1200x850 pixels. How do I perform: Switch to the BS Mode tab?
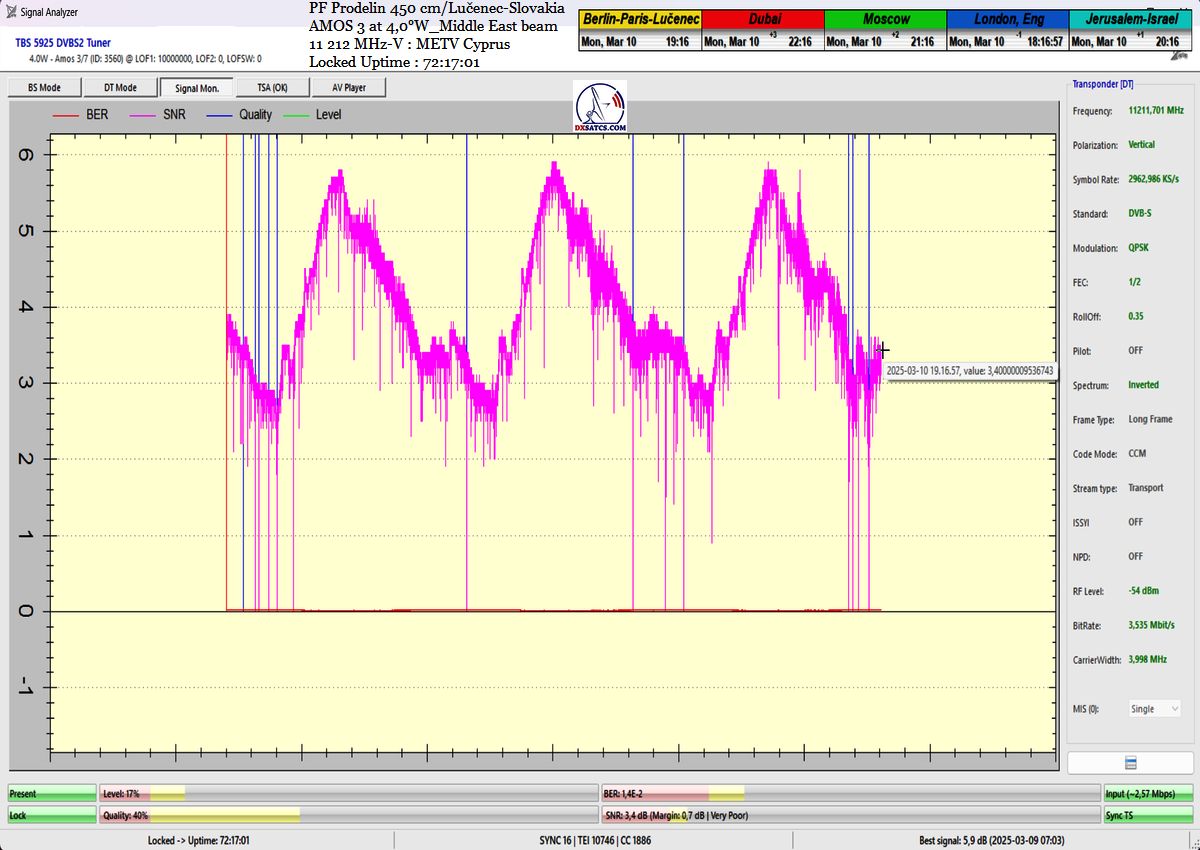43,88
